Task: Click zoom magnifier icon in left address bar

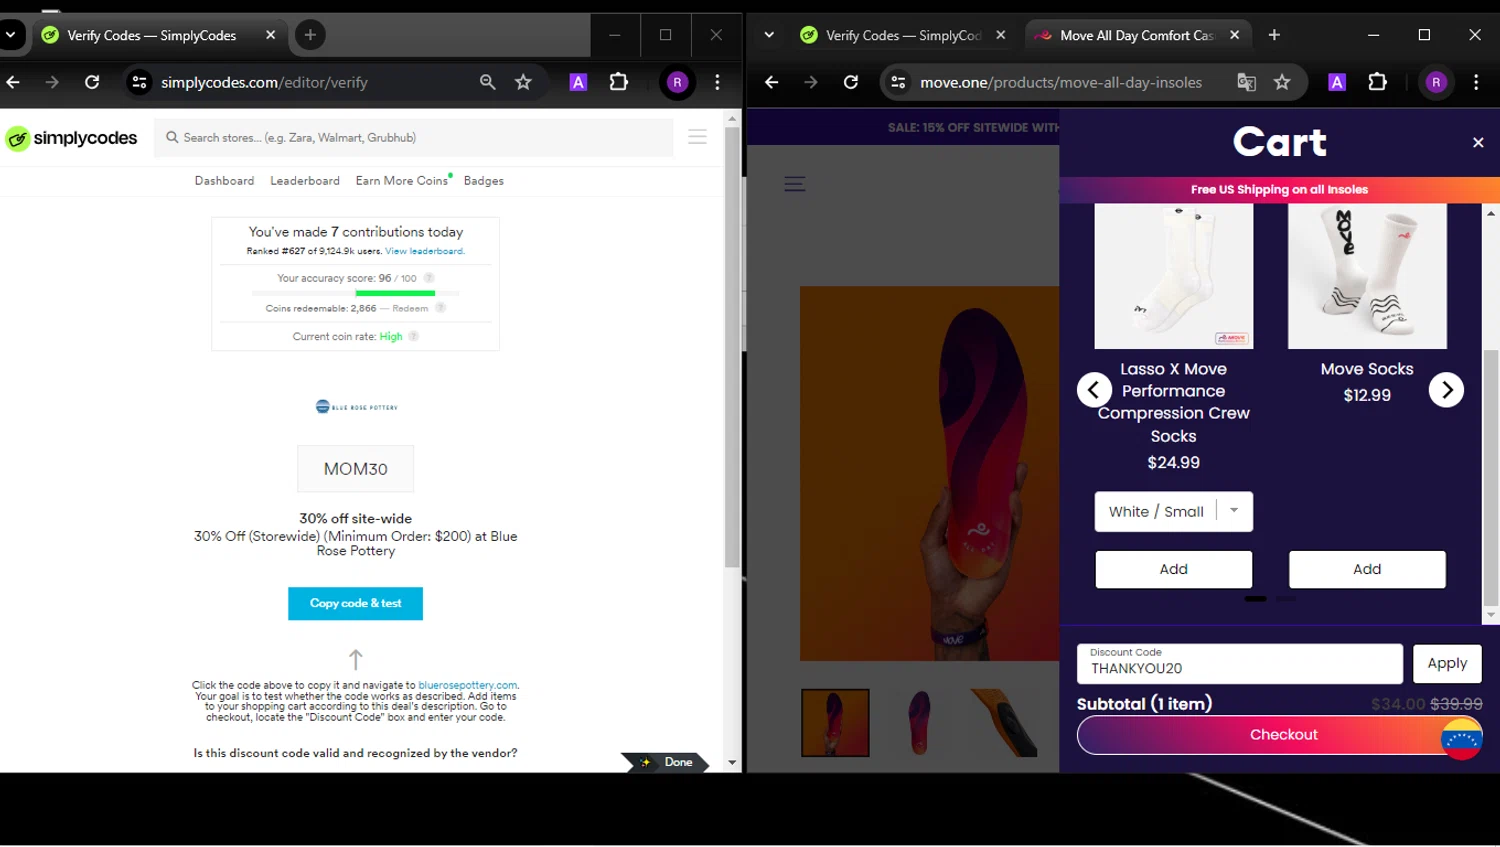Action: pos(487,82)
